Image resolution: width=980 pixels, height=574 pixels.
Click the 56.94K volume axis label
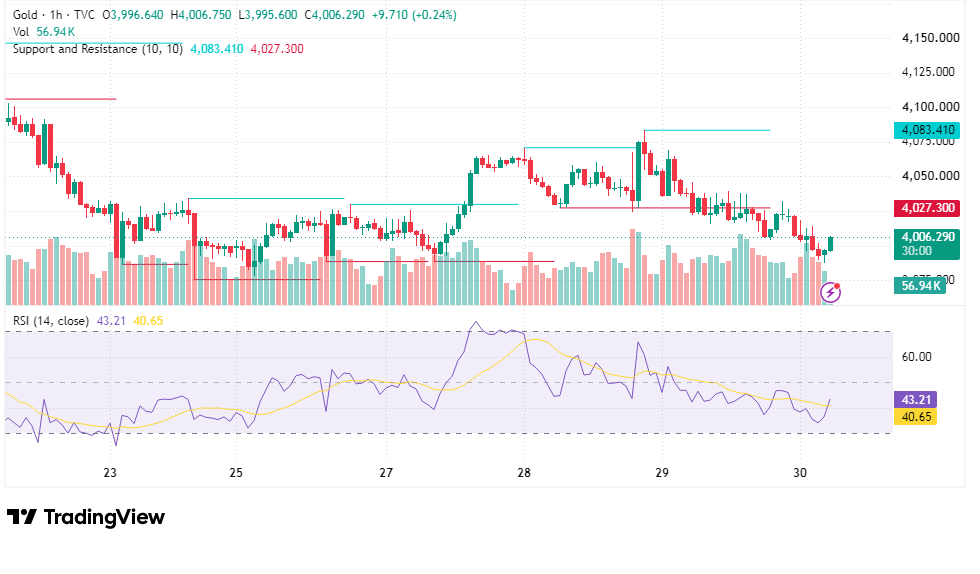point(920,286)
